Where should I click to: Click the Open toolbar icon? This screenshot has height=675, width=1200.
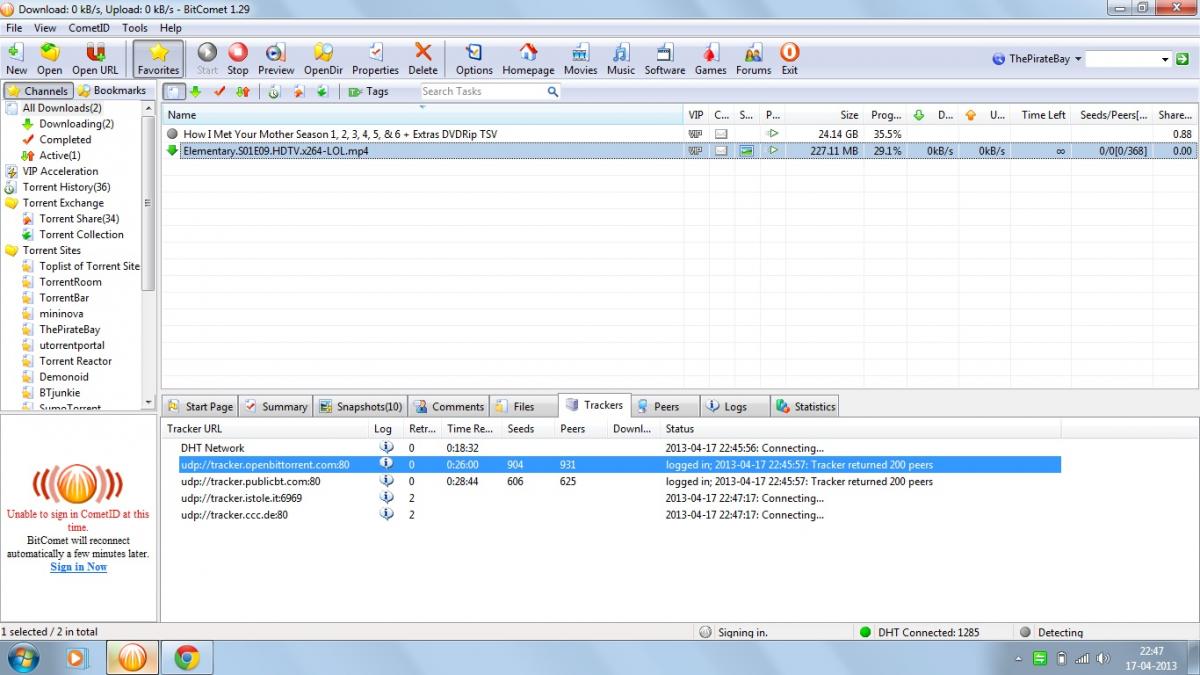[x=49, y=58]
